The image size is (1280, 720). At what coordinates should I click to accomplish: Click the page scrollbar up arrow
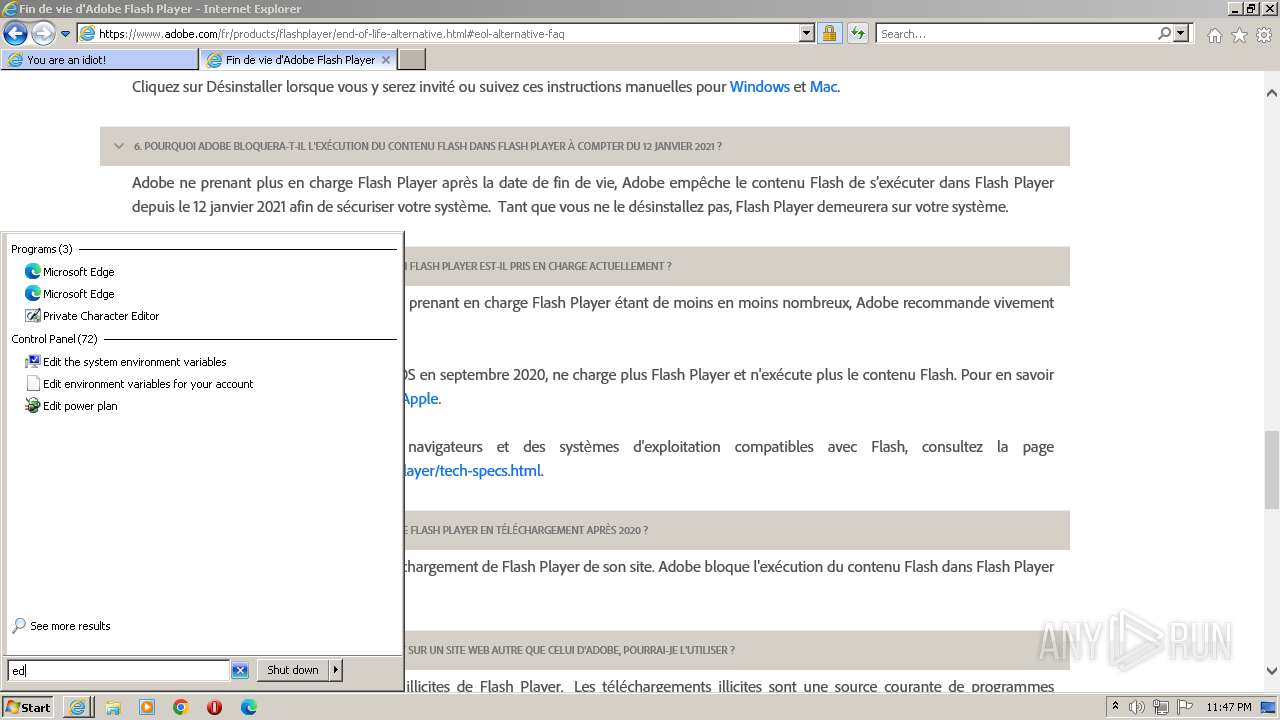click(1272, 93)
